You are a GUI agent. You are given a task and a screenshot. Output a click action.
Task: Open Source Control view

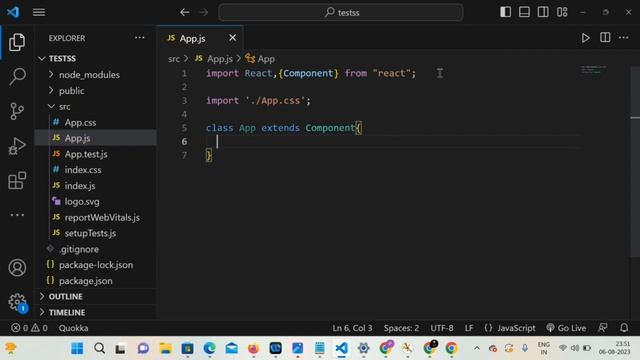pos(17,111)
